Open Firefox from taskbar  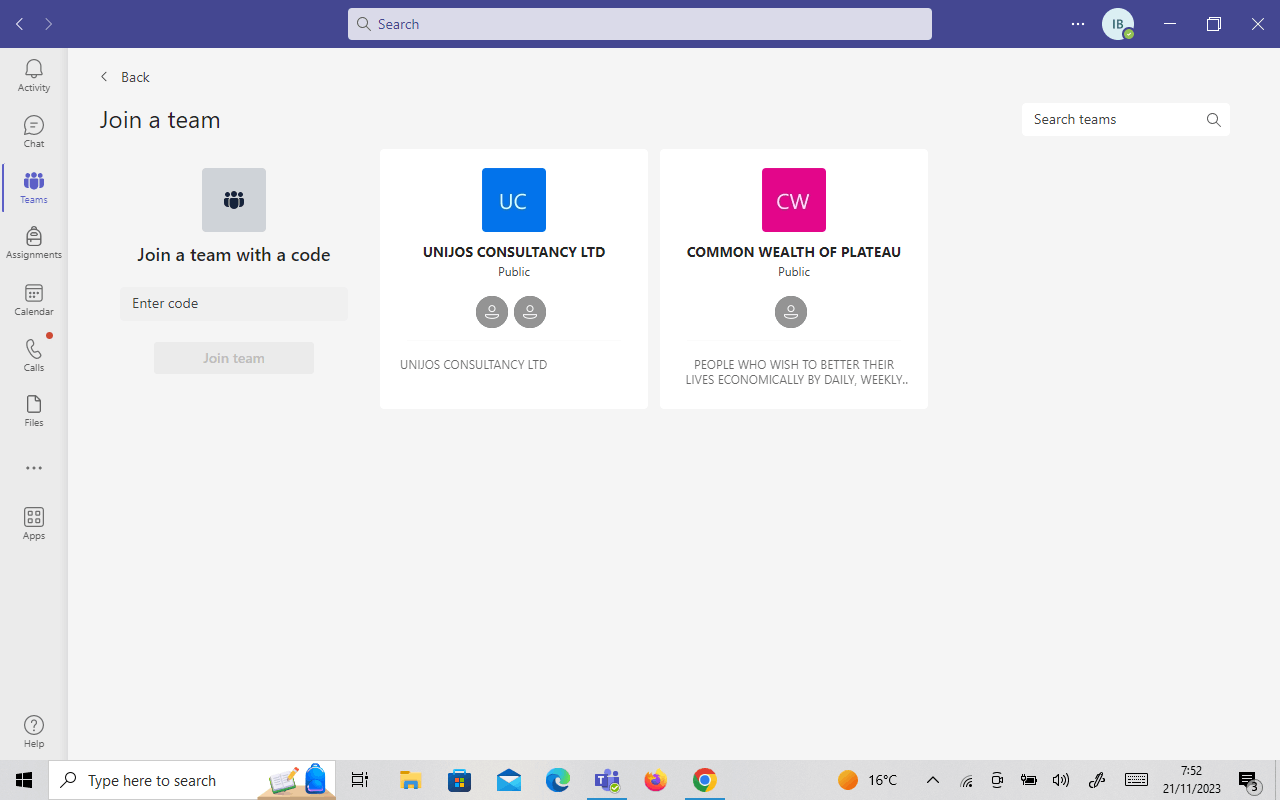point(656,780)
